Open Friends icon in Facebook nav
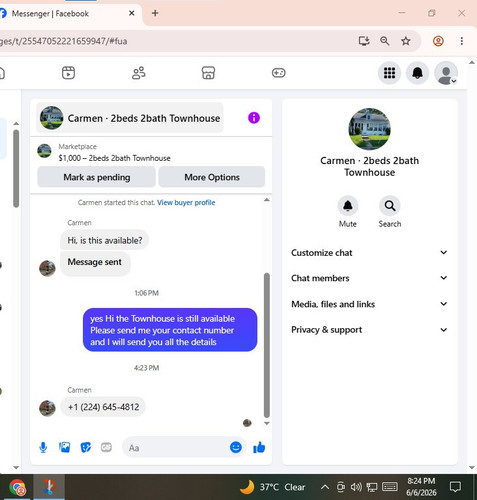Viewport: 477px width, 500px height. tap(139, 73)
